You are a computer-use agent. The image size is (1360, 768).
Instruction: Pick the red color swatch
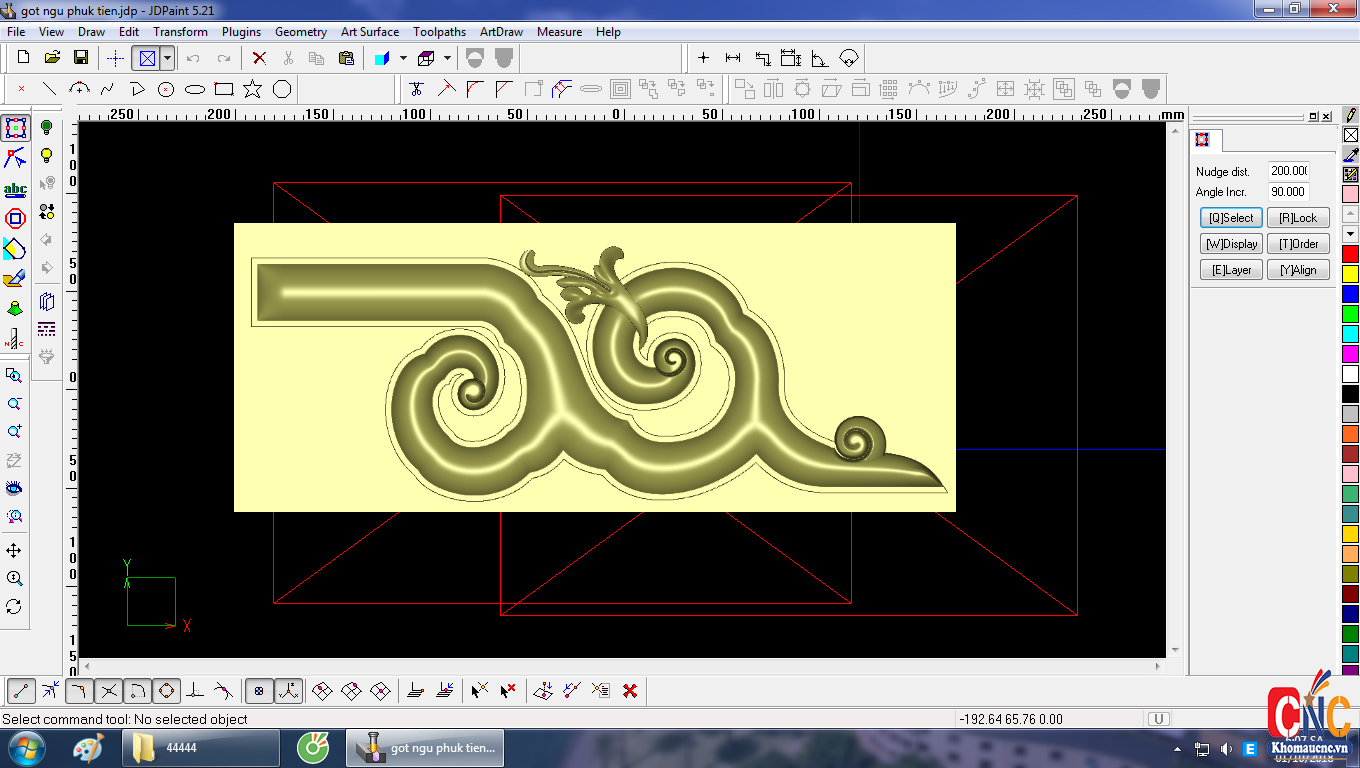click(x=1350, y=254)
